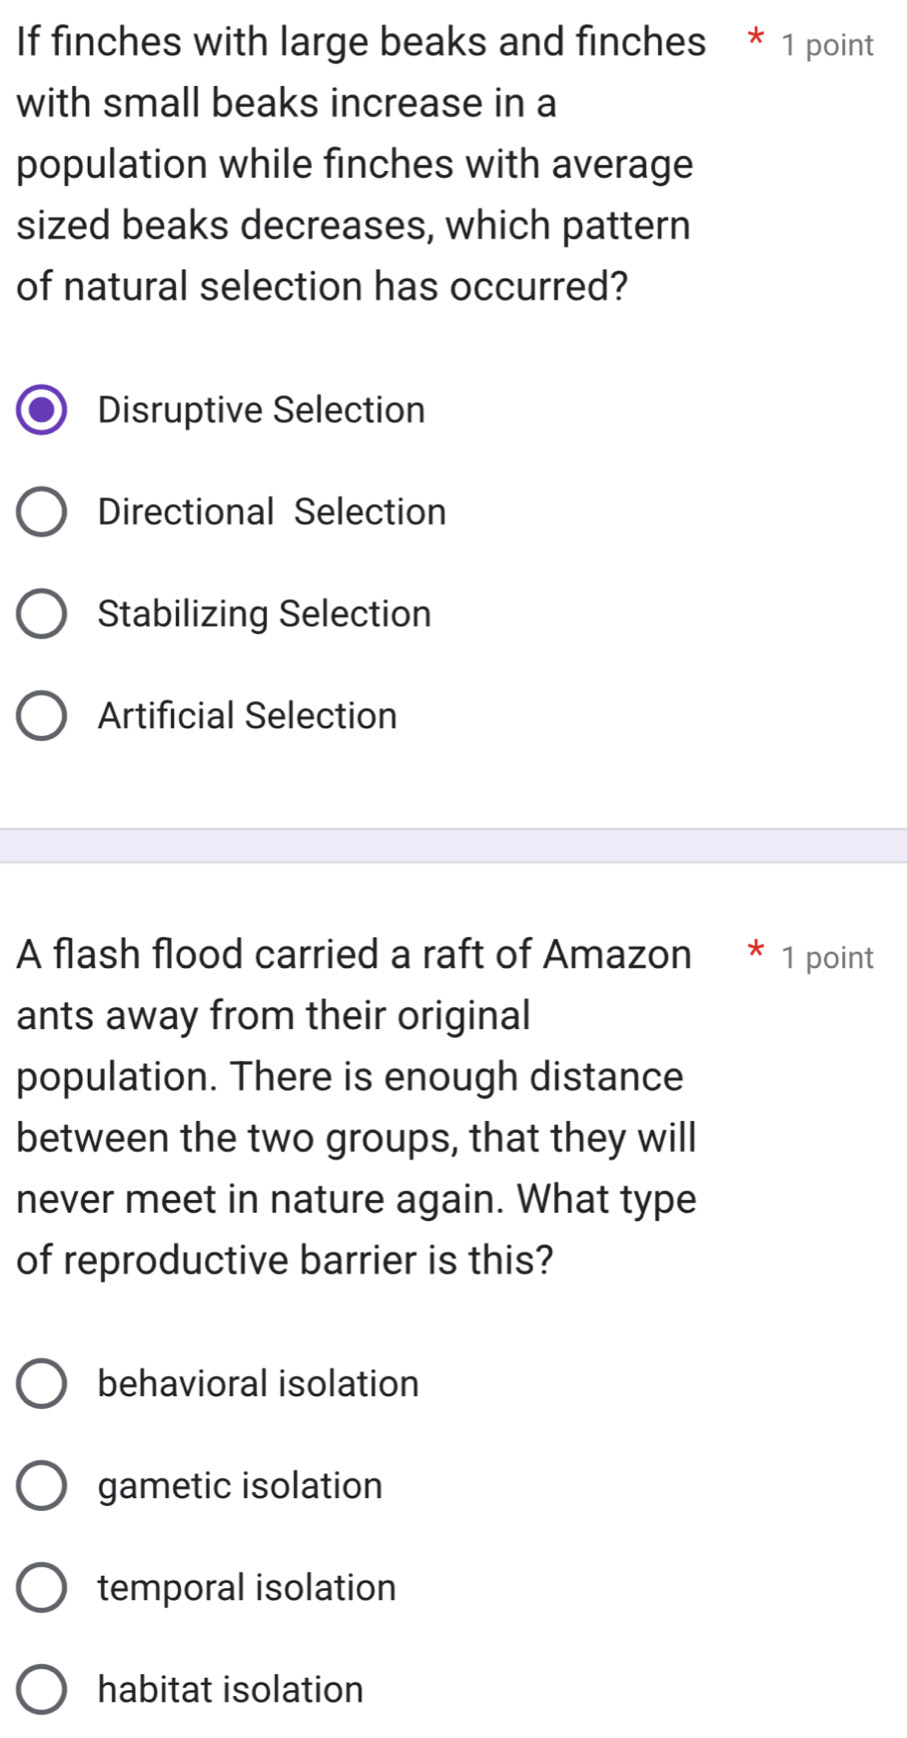This screenshot has width=907, height=1738.
Task: Choose gametic isolation answer
Action: pos(41,1486)
